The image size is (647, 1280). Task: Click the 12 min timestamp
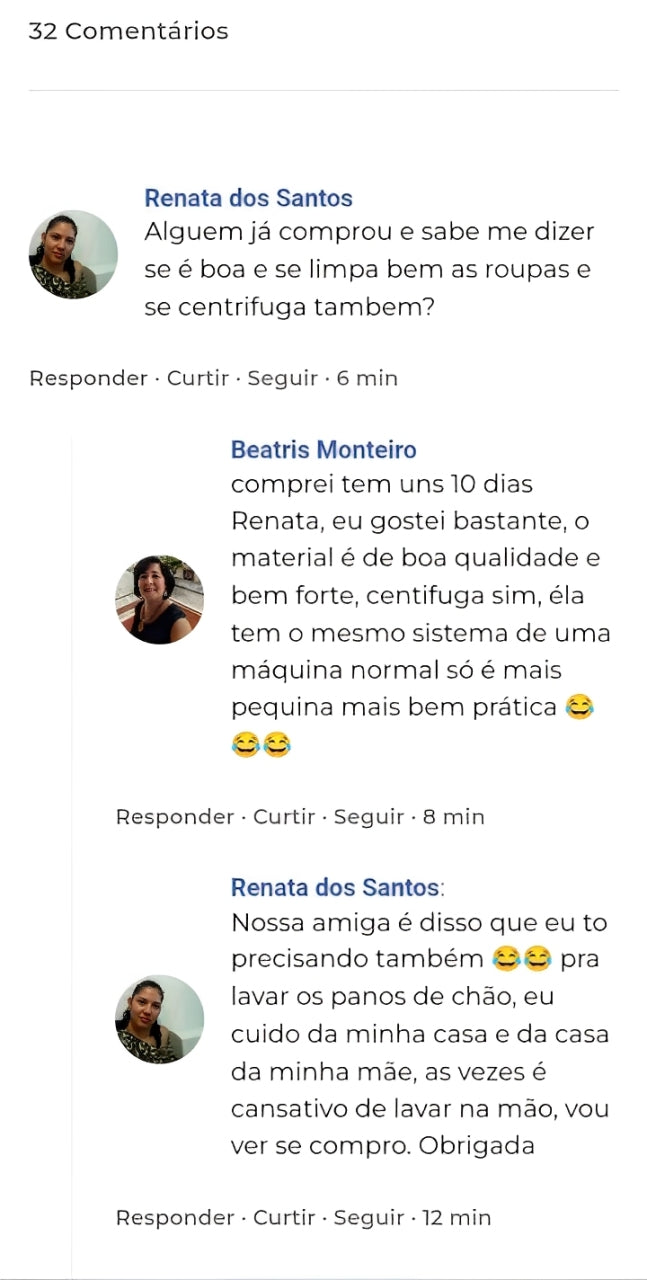tap(456, 1217)
